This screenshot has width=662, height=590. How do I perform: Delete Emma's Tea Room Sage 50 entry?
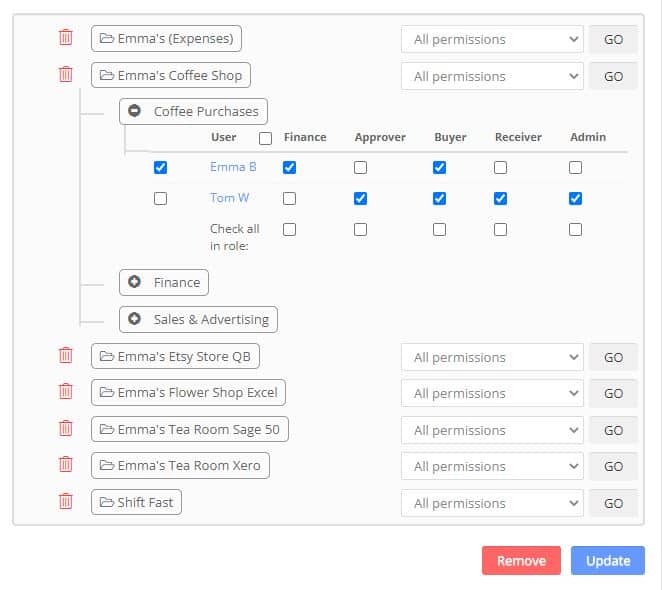(x=65, y=429)
